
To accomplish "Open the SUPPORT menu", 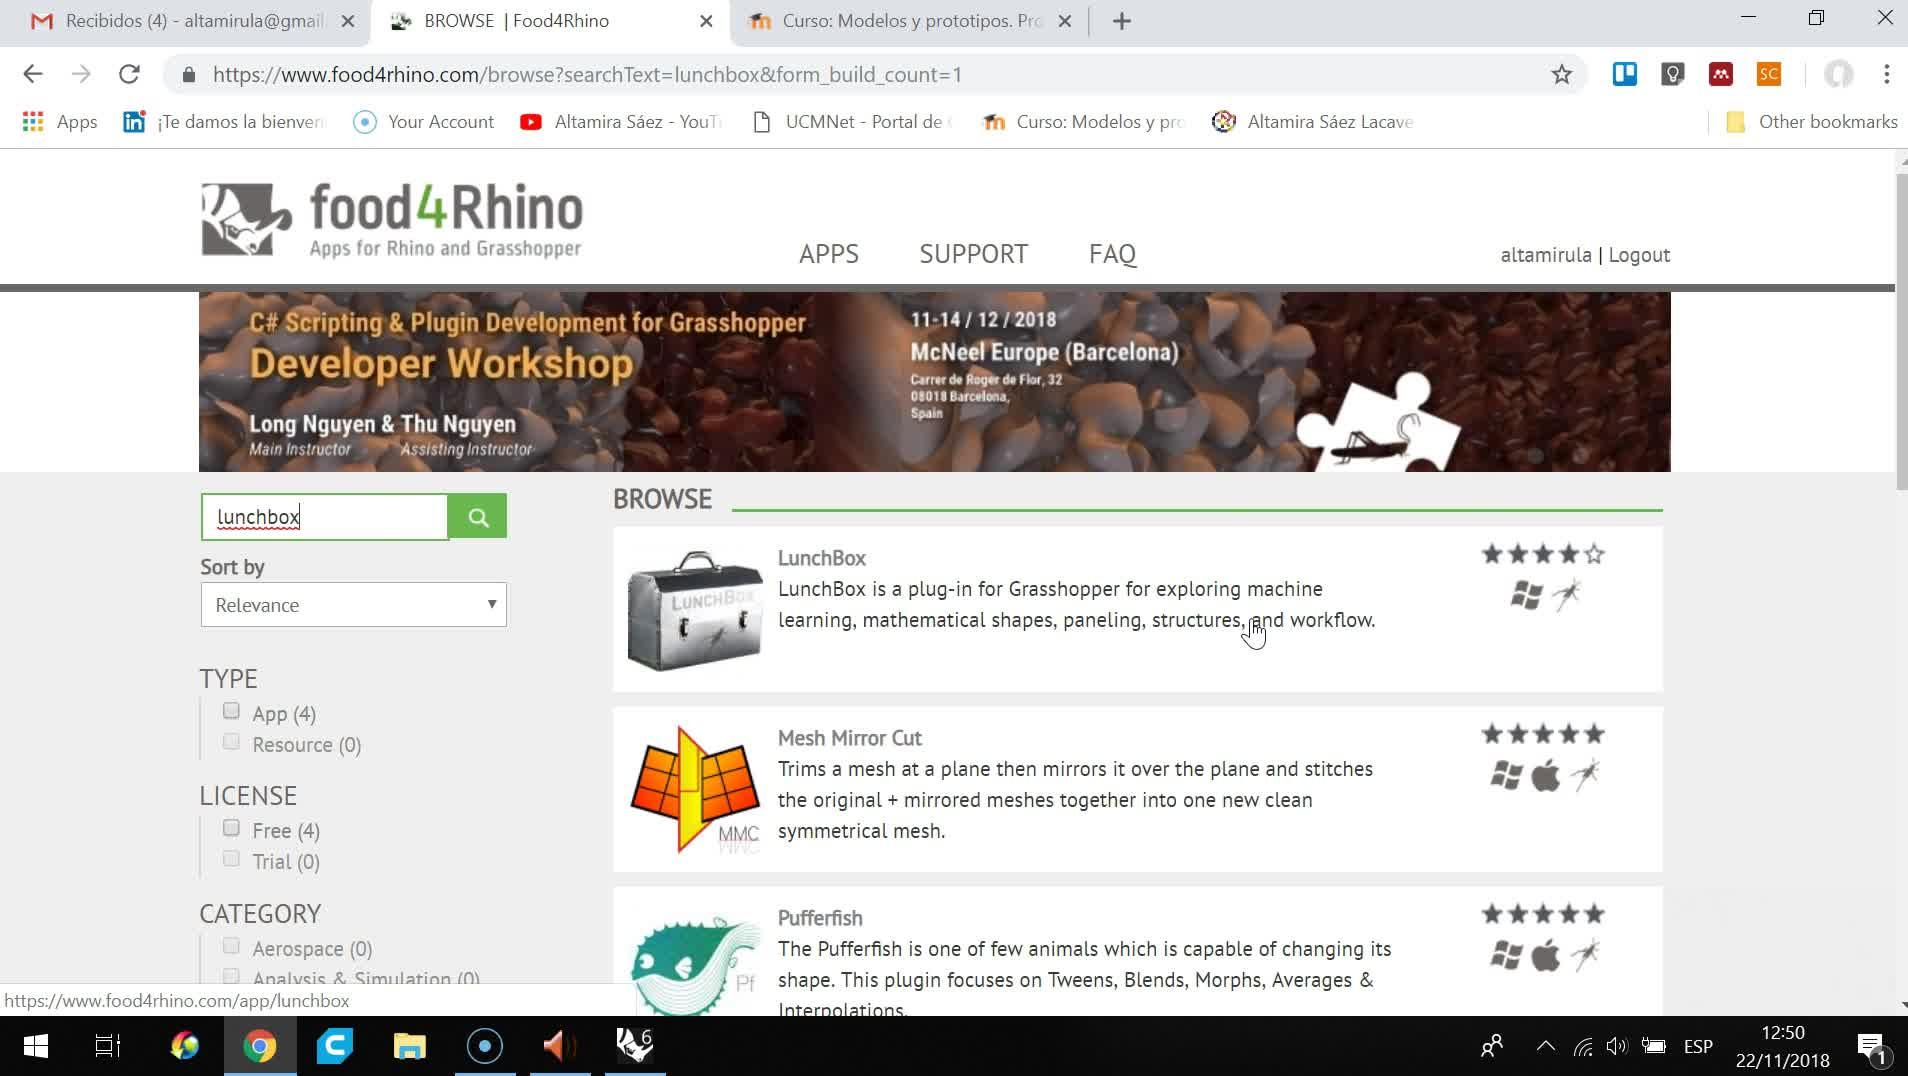I will pyautogui.click(x=973, y=254).
